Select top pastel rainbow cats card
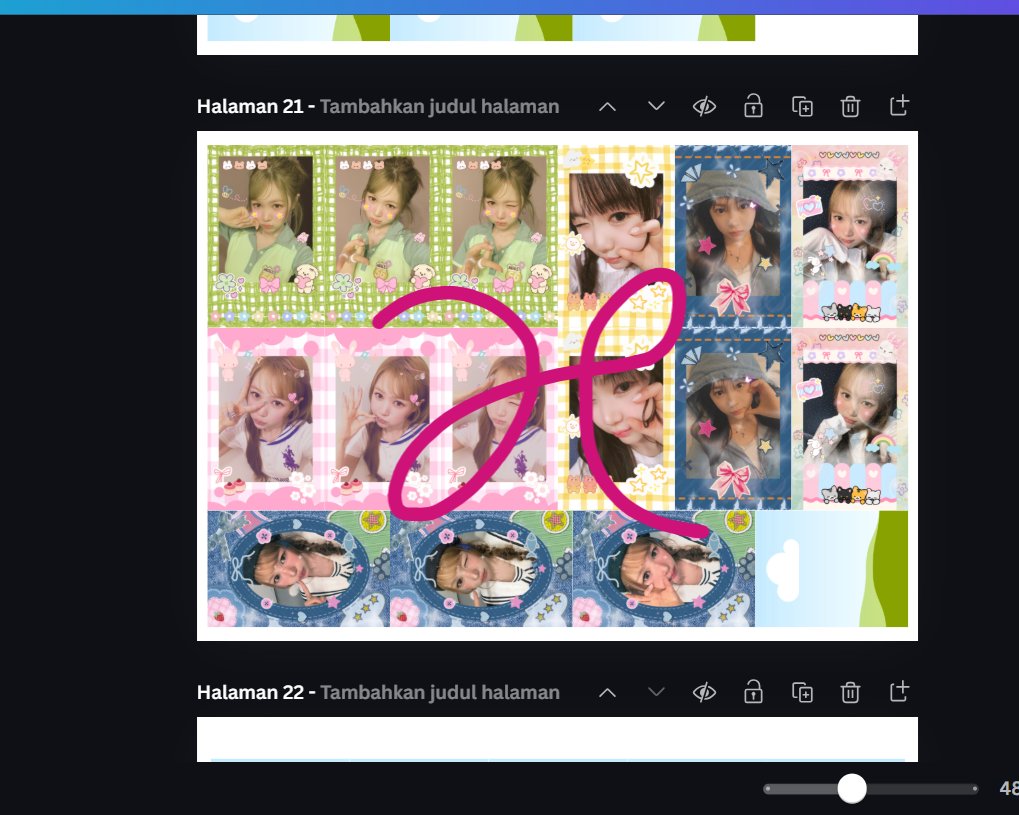Image resolution: width=1019 pixels, height=815 pixels. point(849,237)
